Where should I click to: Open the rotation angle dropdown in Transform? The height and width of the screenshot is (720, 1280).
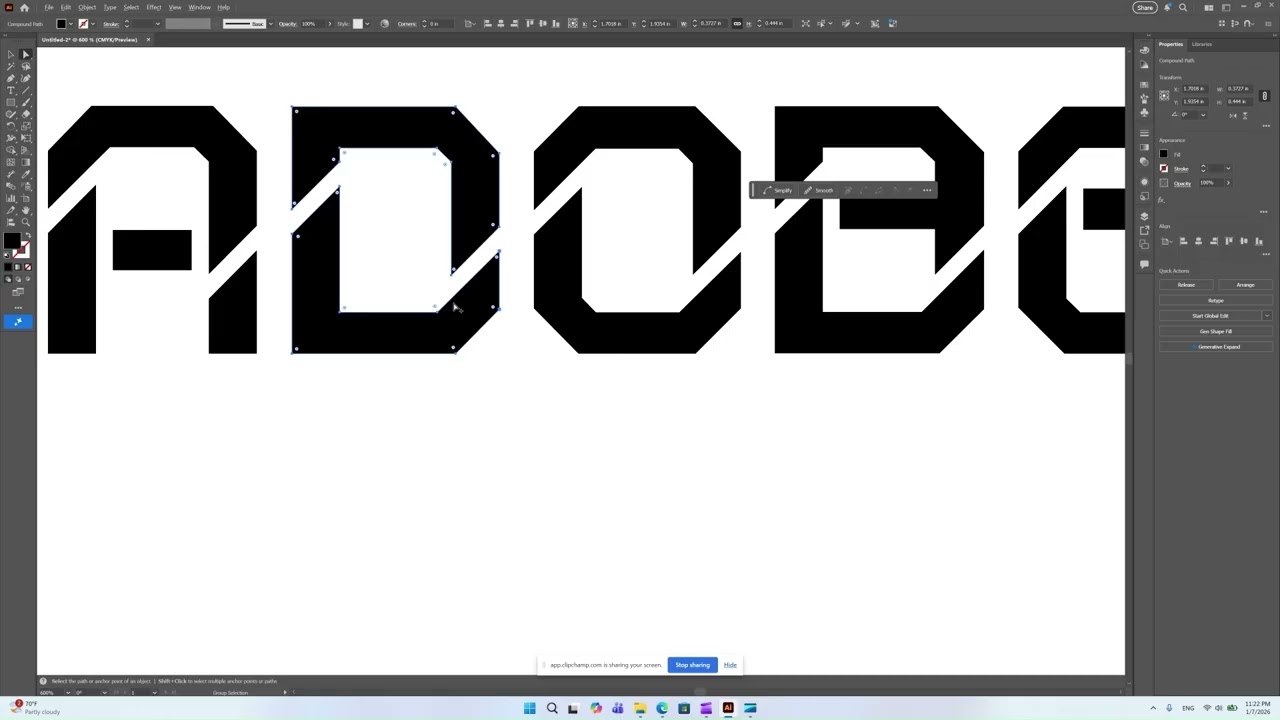point(1203,115)
